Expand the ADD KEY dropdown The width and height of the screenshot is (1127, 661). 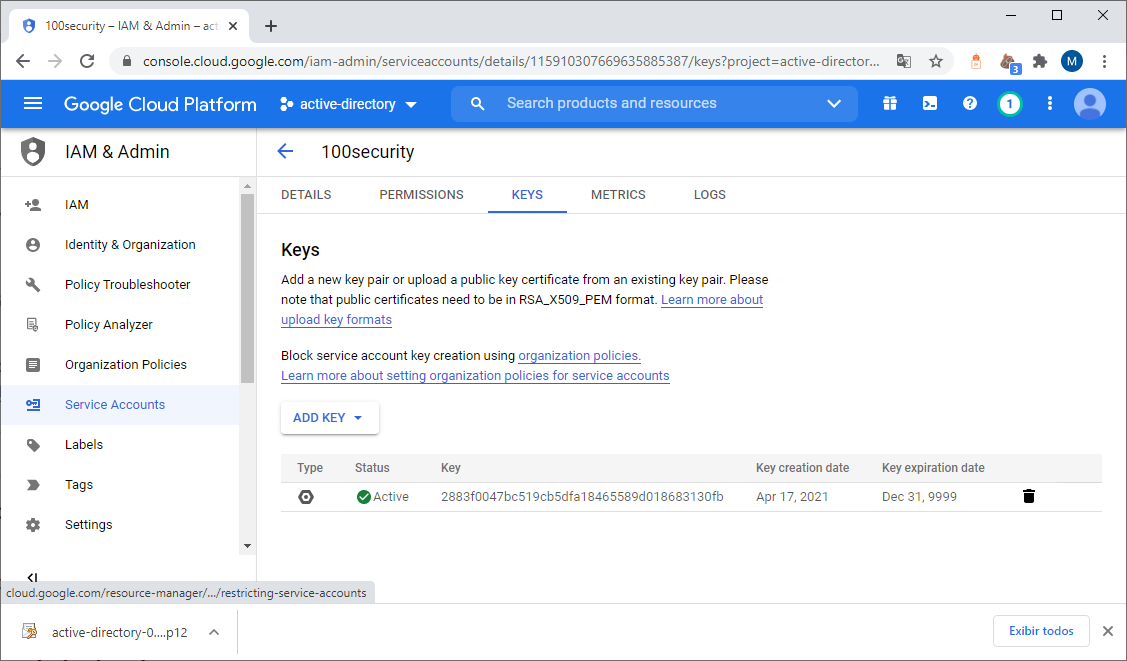click(329, 418)
